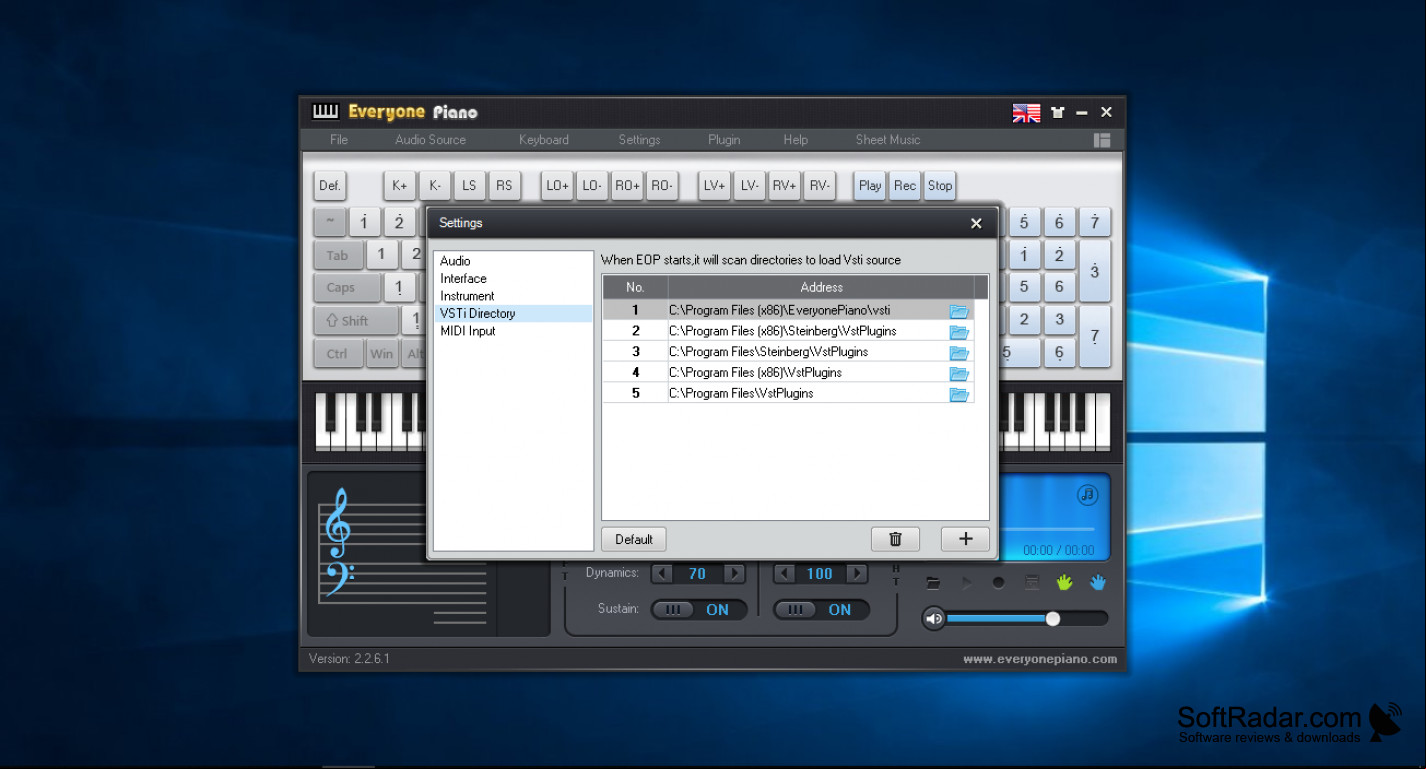Browse folder for the EveryonePiano\vsti path

(959, 311)
